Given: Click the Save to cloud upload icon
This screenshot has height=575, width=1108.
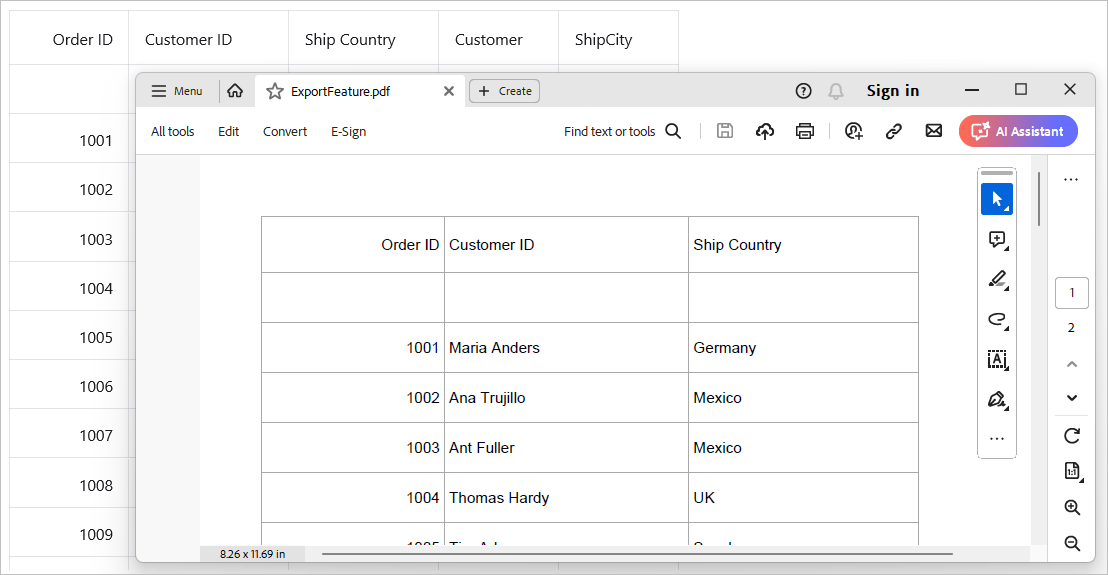Looking at the screenshot, I should [765, 131].
